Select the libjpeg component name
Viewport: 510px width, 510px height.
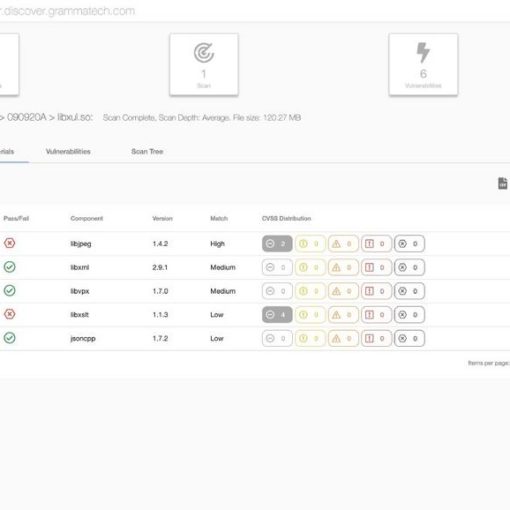pyautogui.click(x=81, y=244)
